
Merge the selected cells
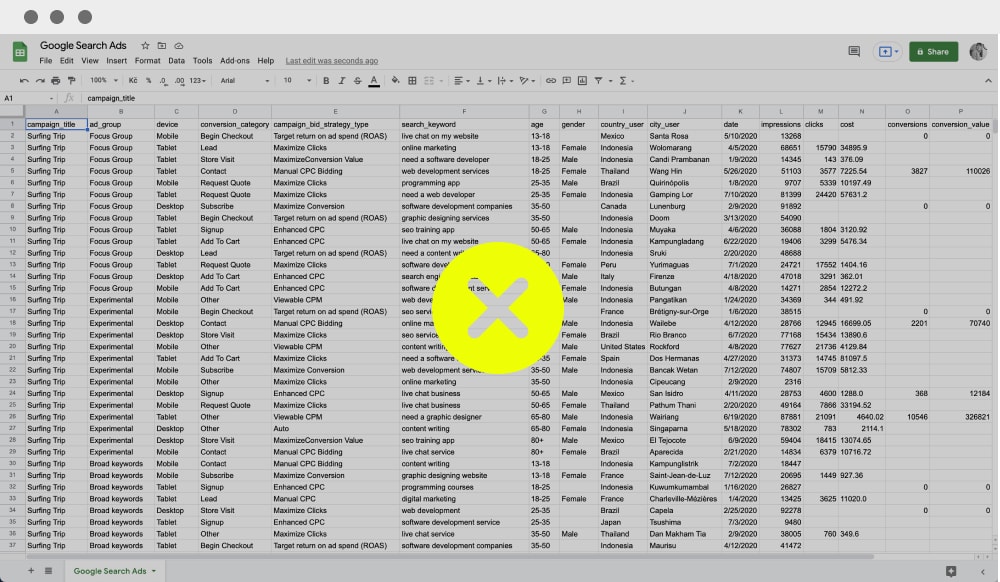[429, 81]
